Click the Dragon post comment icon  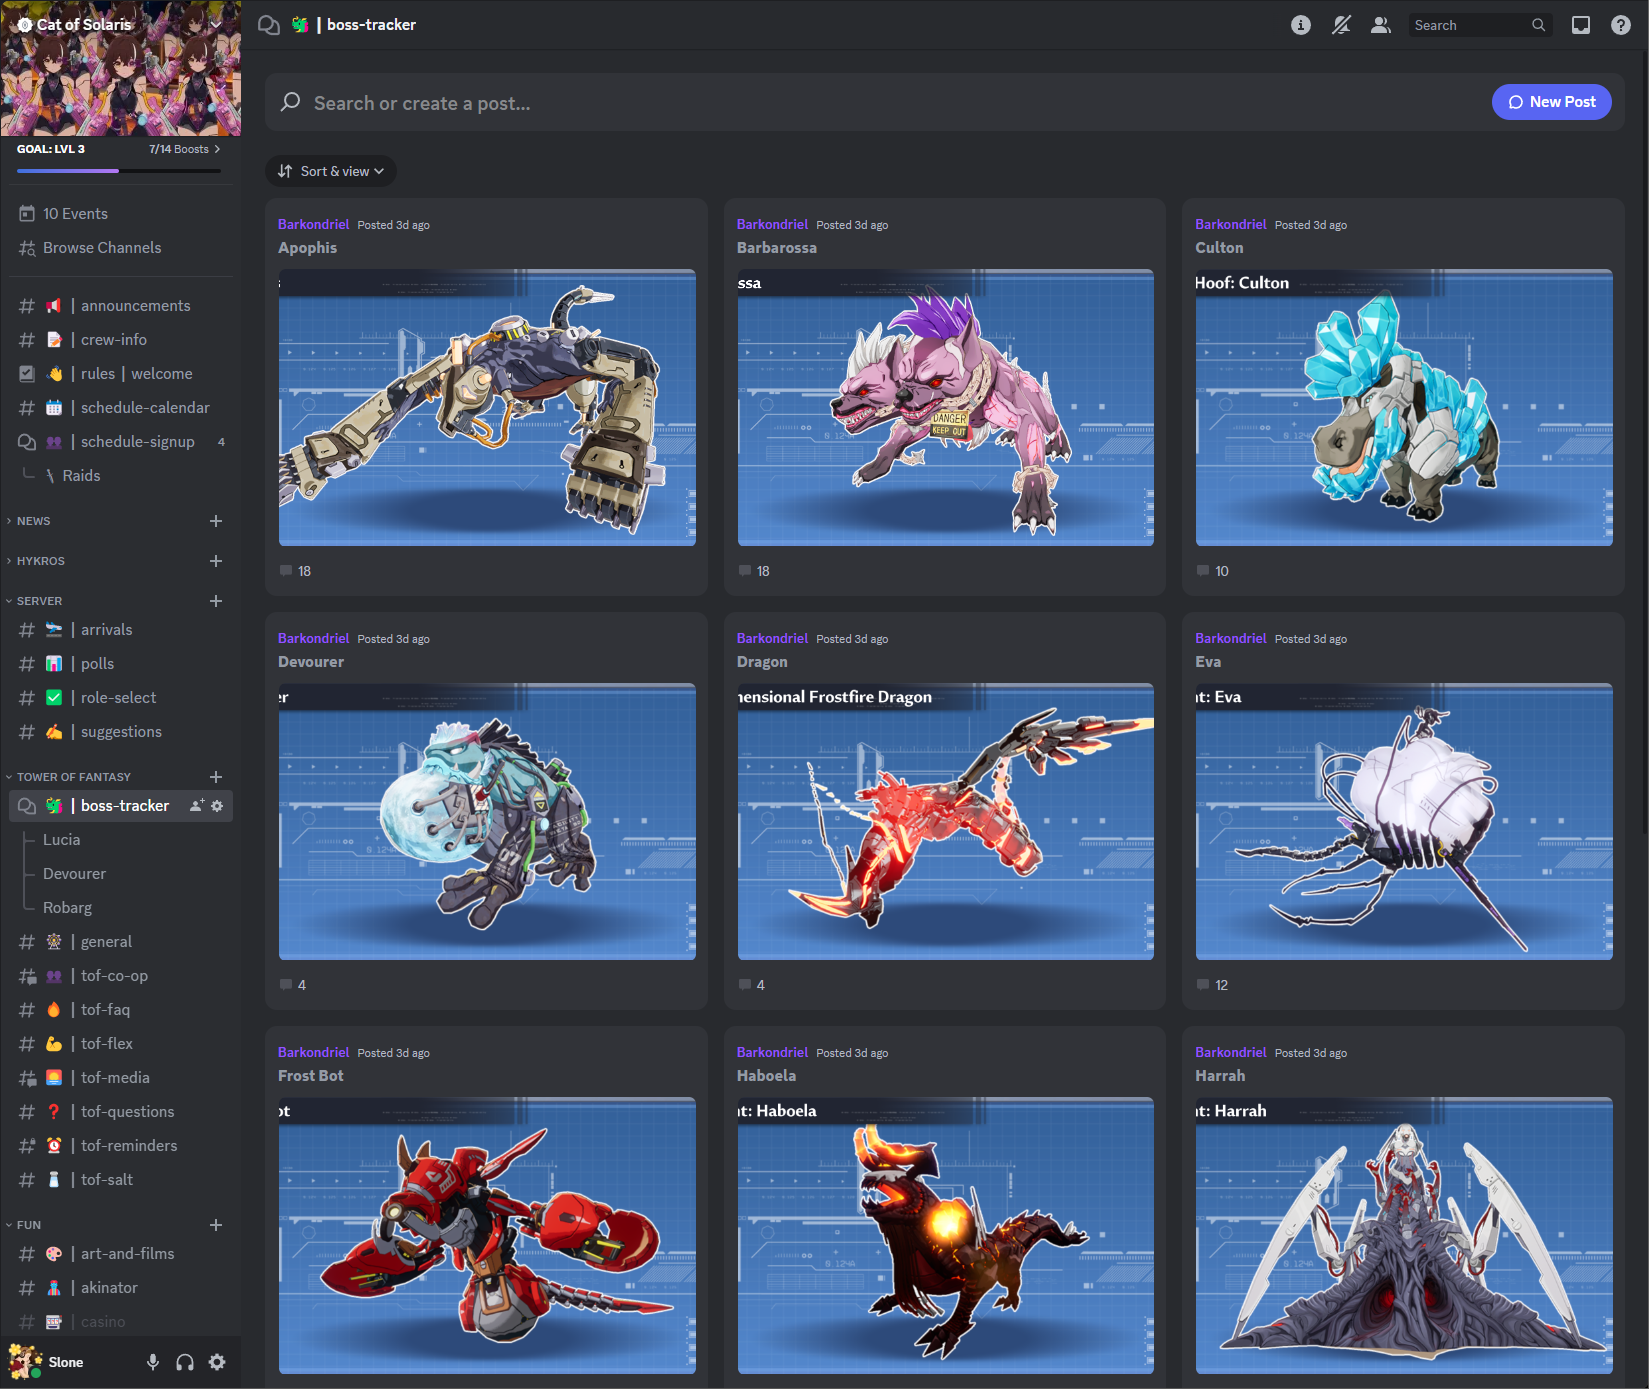pyautogui.click(x=745, y=985)
